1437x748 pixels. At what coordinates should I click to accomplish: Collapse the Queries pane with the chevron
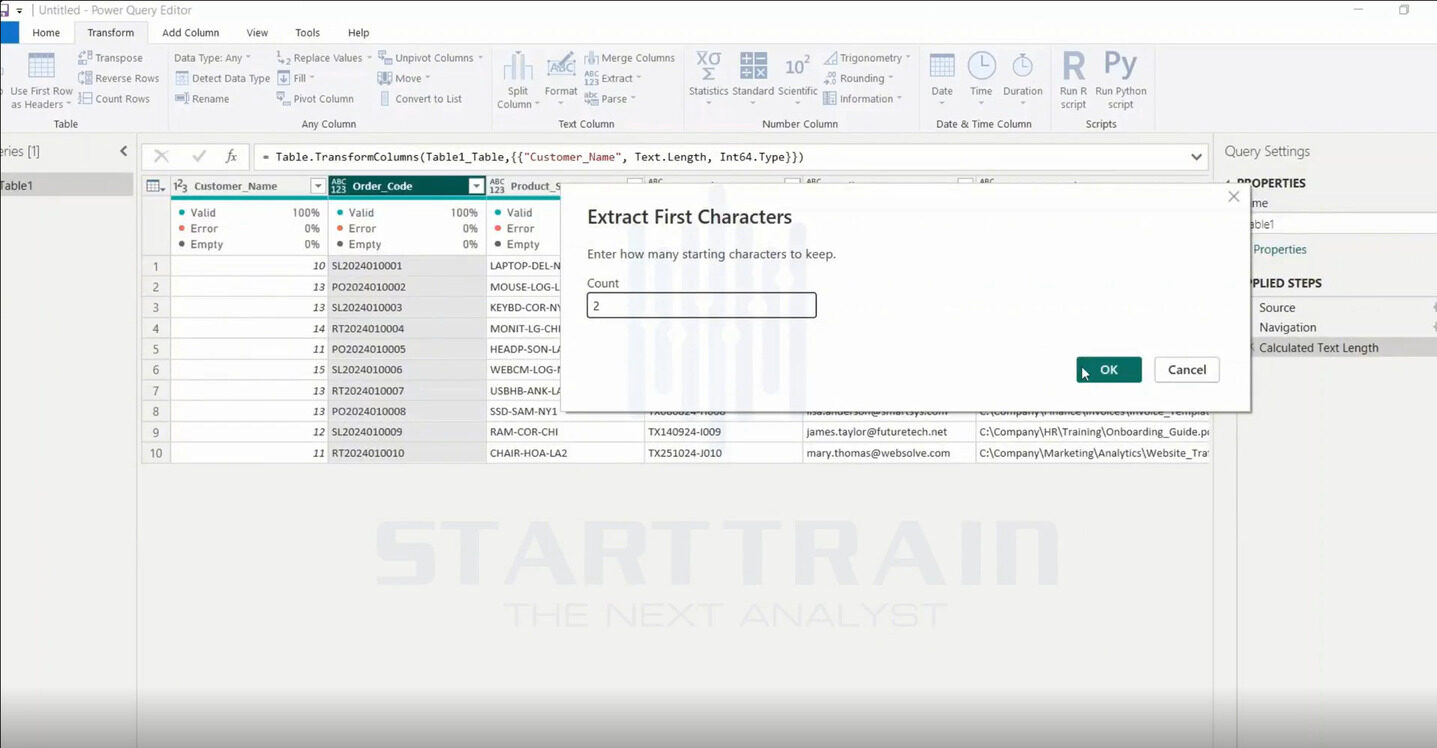[x=124, y=151]
